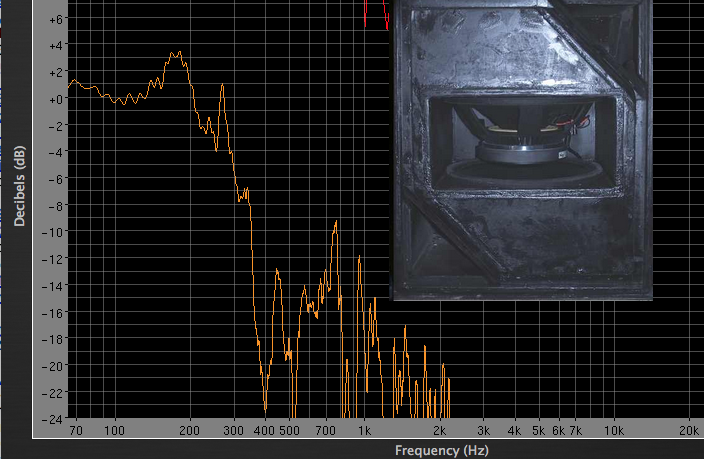704x459 pixels.
Task: Click the "200" frequency axis label
Action: (189, 431)
